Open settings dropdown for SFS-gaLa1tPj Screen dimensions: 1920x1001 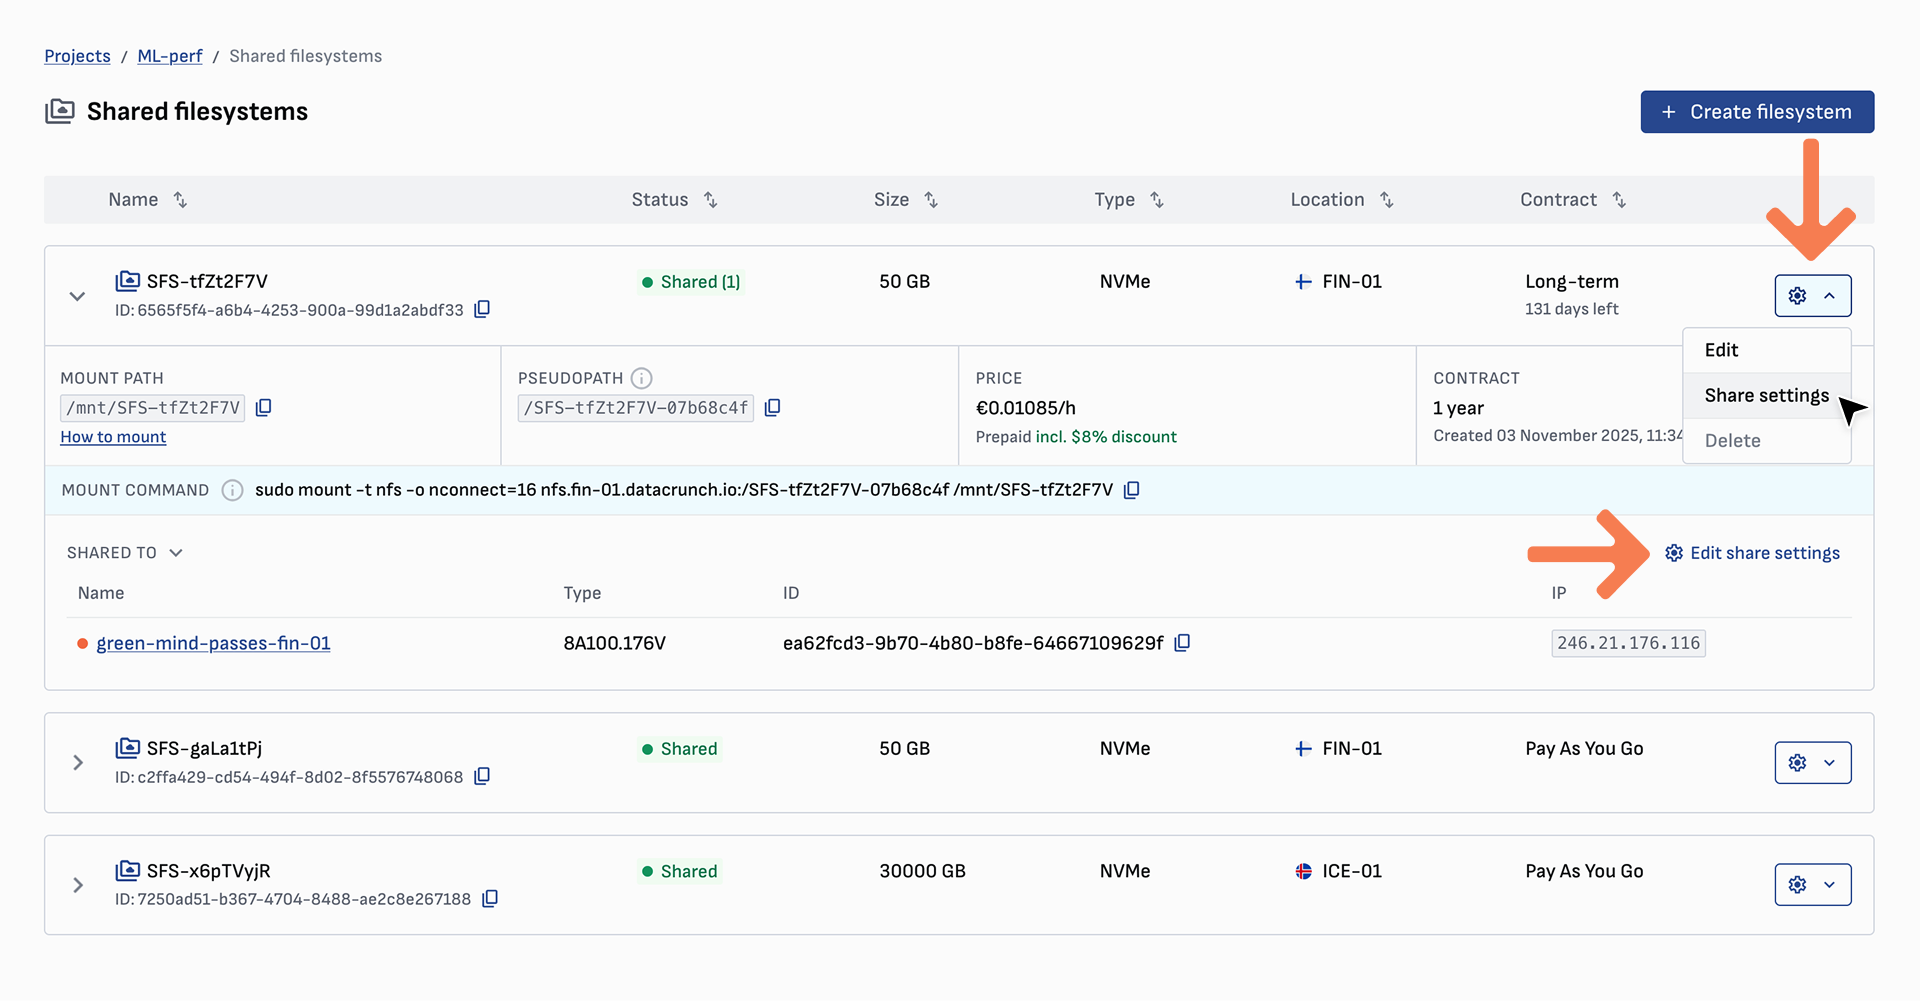pyautogui.click(x=1812, y=763)
